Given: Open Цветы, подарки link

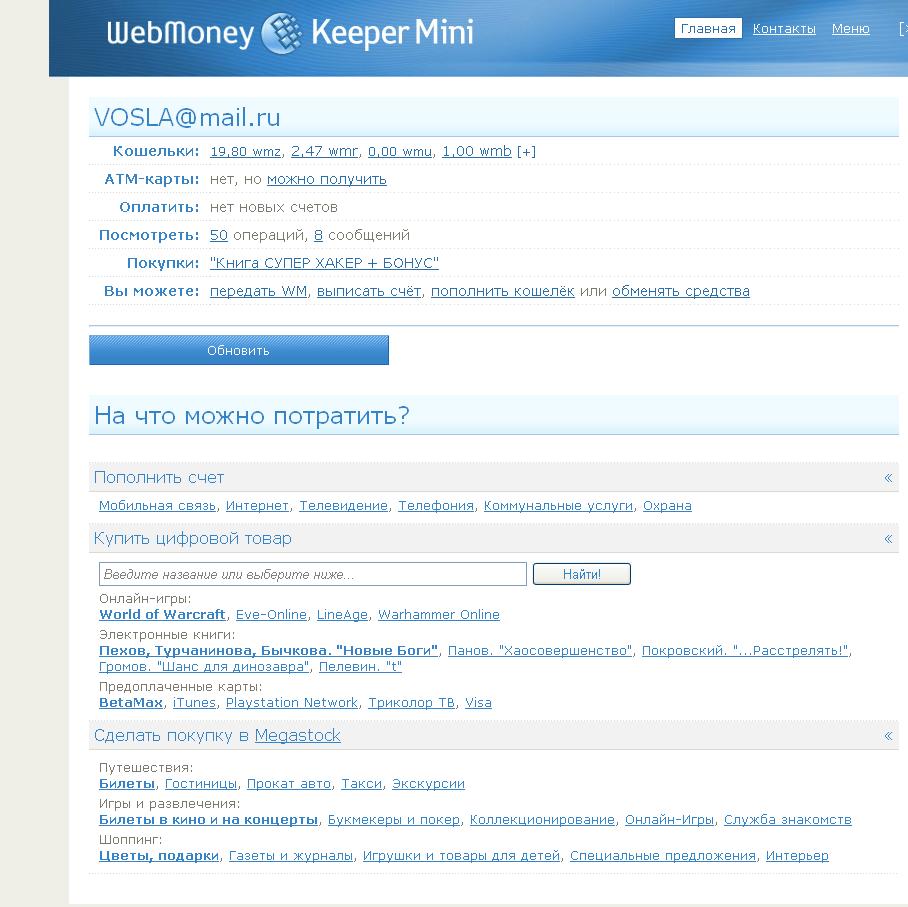Looking at the screenshot, I should click(x=159, y=855).
